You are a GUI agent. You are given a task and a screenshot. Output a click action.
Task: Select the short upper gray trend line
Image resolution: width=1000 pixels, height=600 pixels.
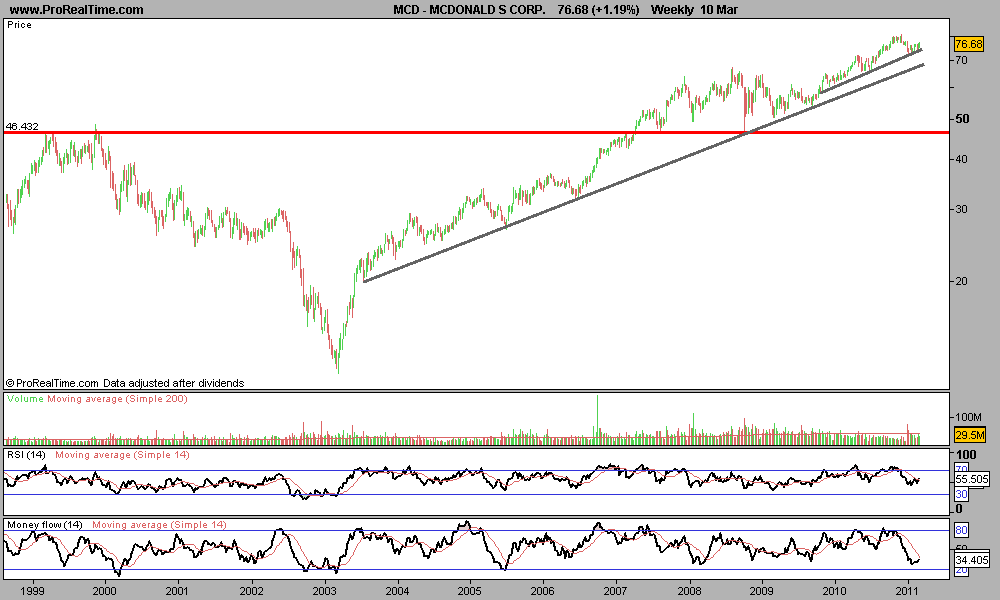click(871, 71)
